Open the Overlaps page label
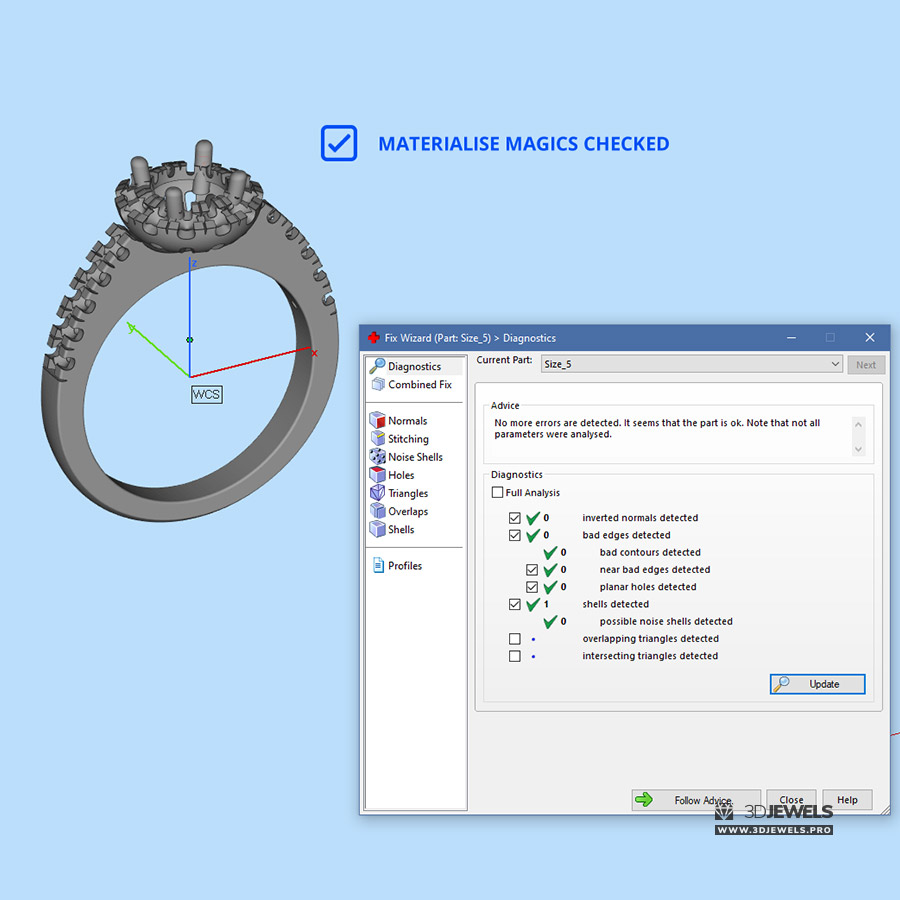 point(408,511)
